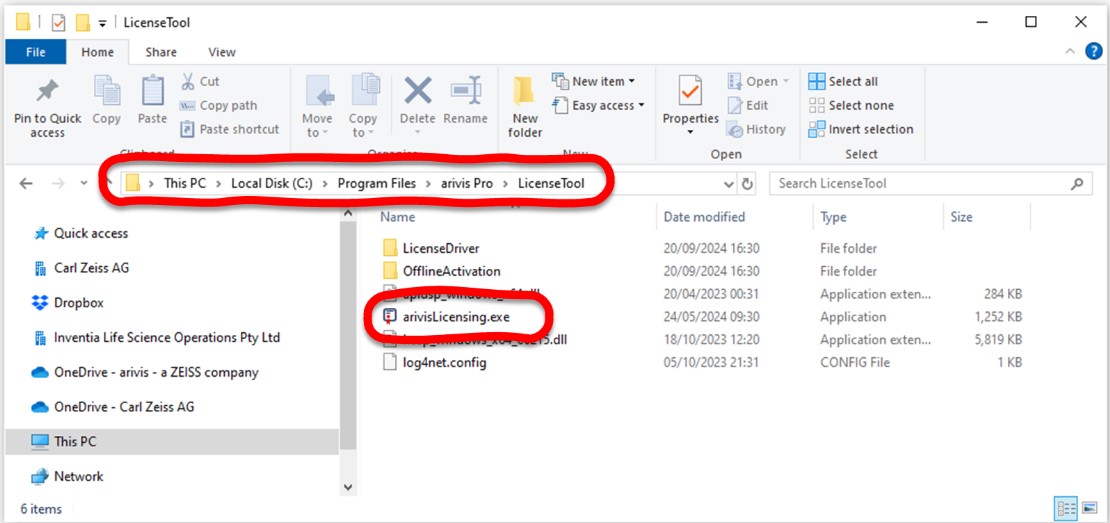This screenshot has height=523, width=1110.
Task: Click the refresh button beside address bar
Action: tap(747, 184)
